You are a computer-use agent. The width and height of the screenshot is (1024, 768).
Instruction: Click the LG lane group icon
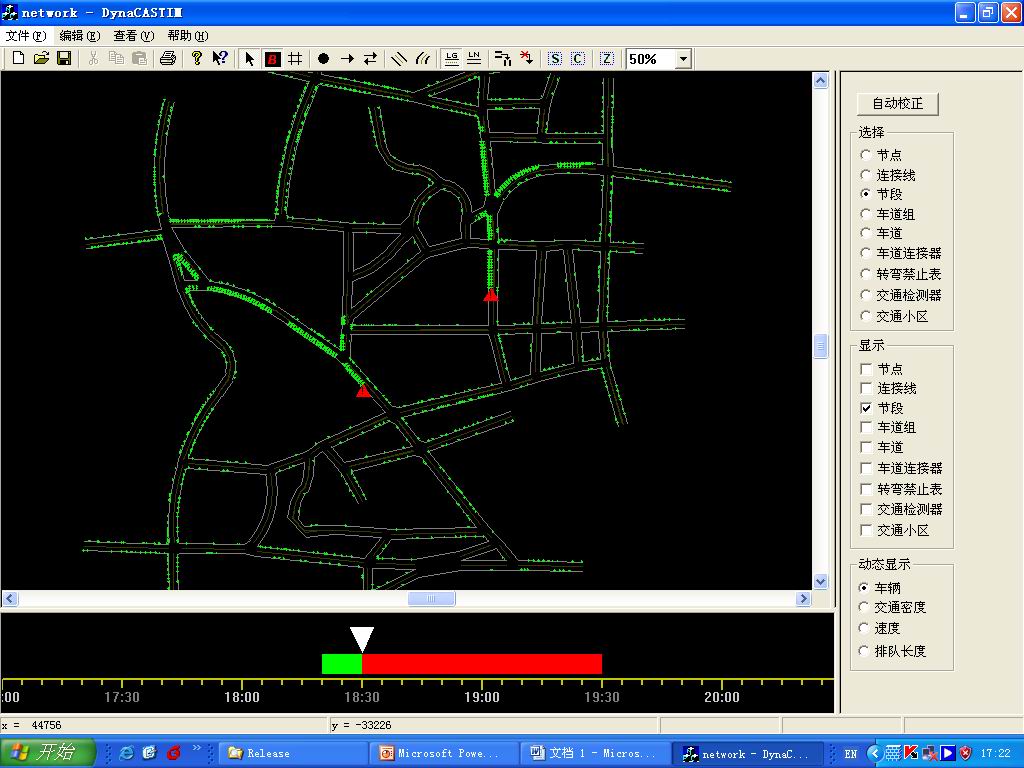pyautogui.click(x=452, y=59)
